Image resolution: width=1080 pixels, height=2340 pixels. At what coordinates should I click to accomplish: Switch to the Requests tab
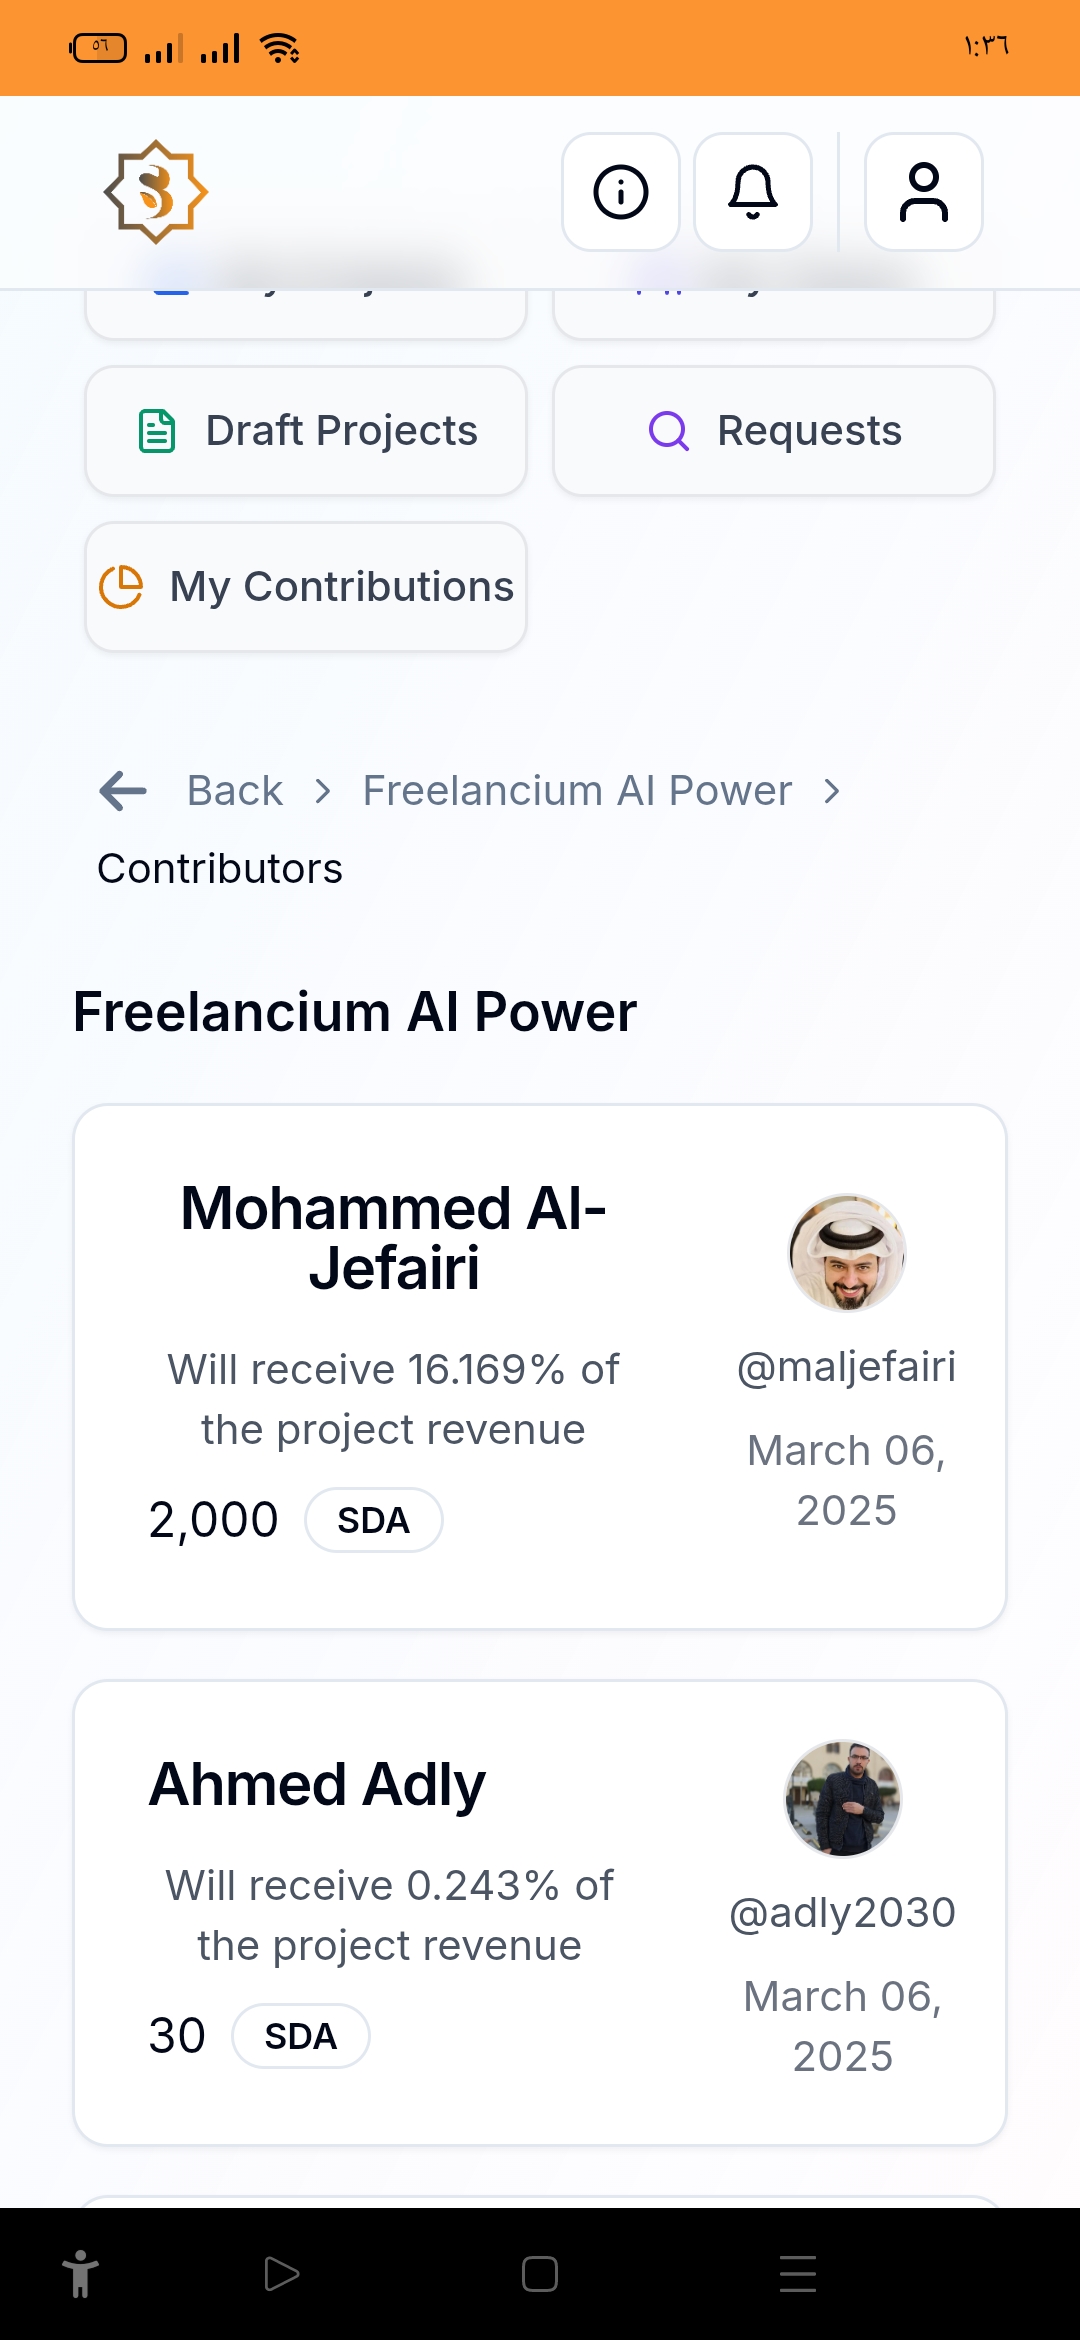[774, 431]
